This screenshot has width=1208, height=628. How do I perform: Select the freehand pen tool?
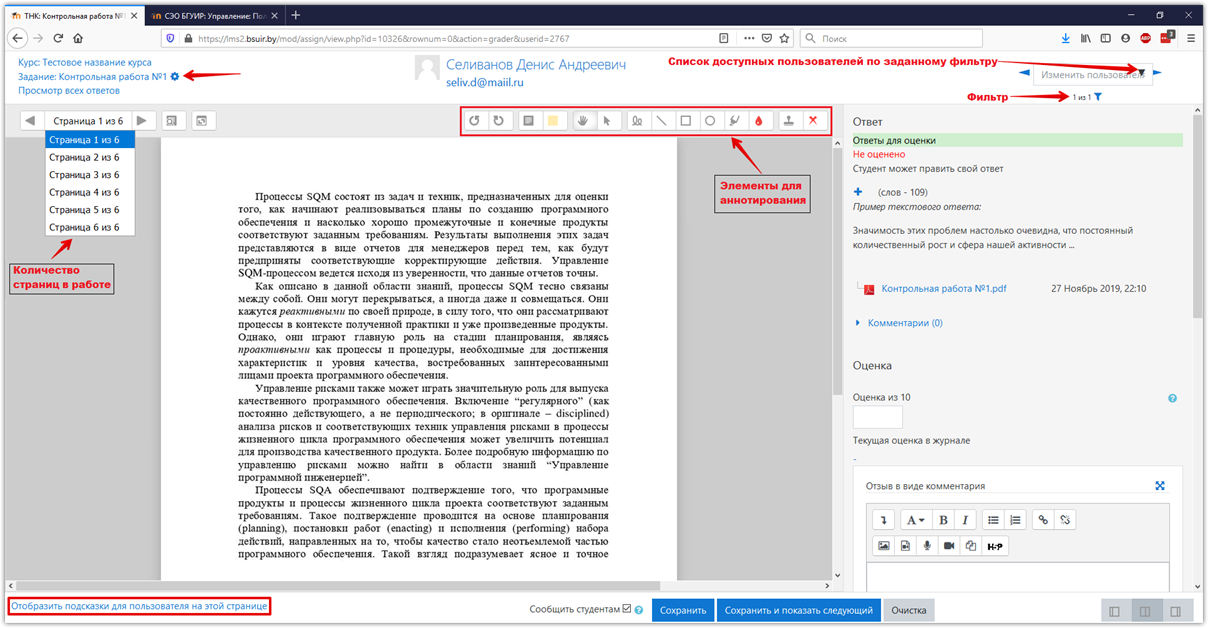click(637, 121)
